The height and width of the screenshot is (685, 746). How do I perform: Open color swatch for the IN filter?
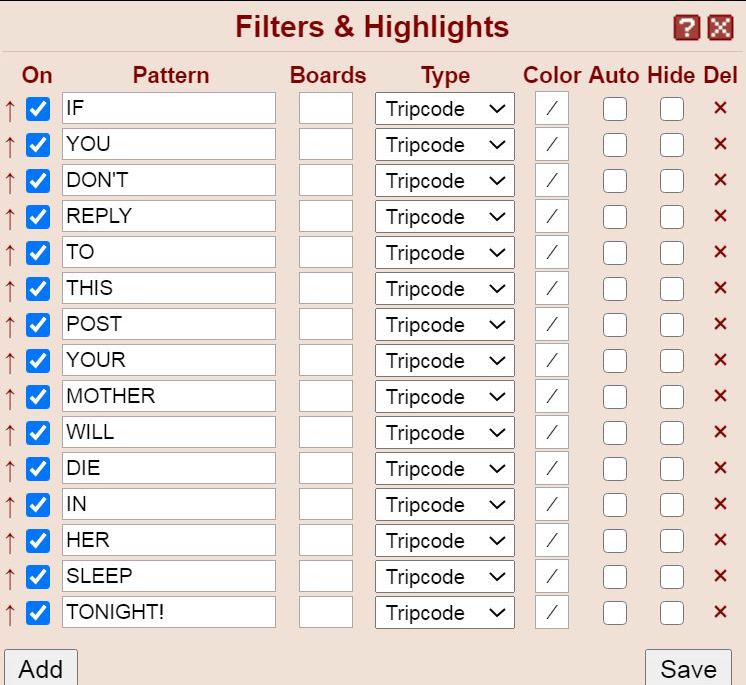[552, 504]
